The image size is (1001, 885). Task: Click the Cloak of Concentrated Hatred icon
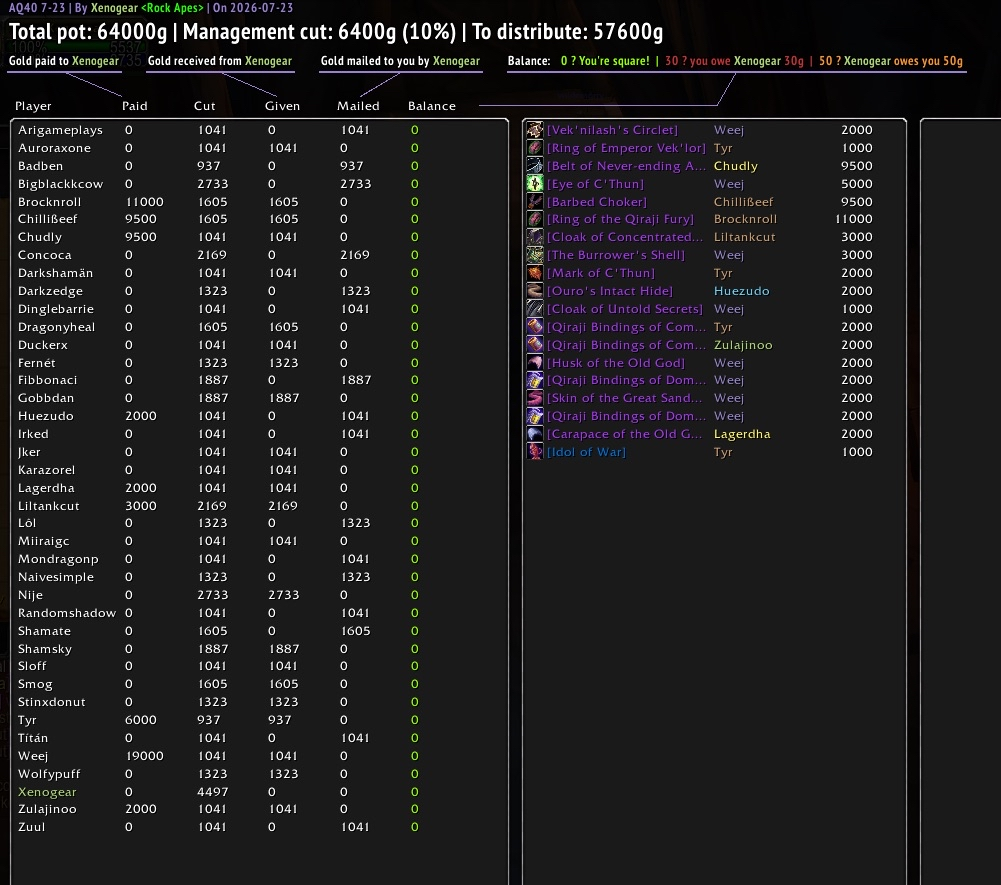[x=534, y=237]
